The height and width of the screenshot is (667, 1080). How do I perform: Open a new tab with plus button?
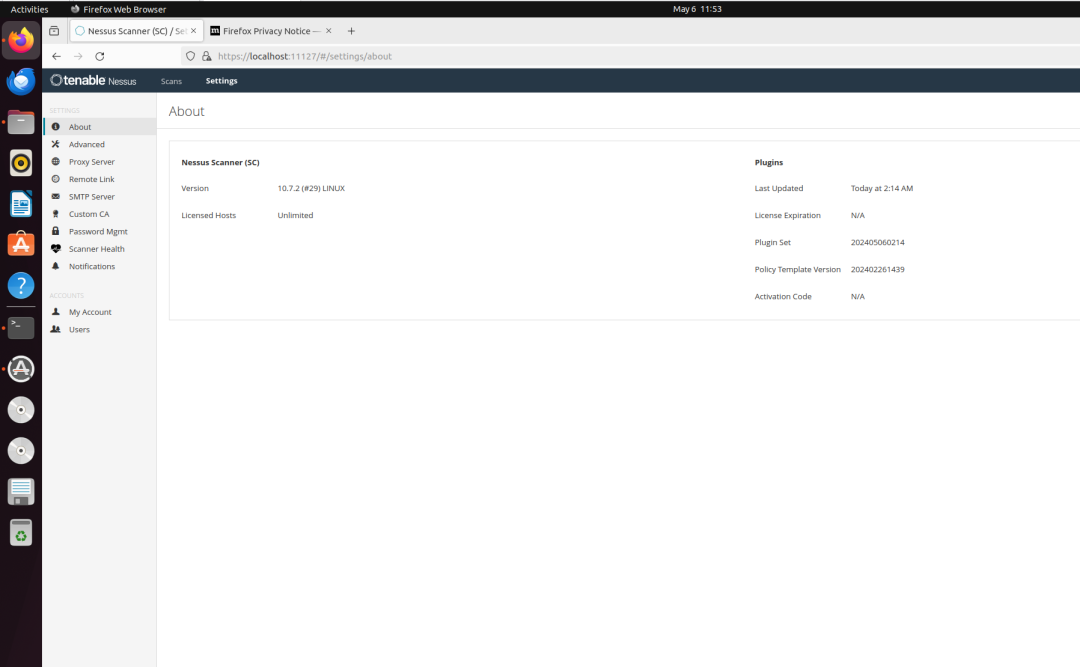(x=351, y=31)
